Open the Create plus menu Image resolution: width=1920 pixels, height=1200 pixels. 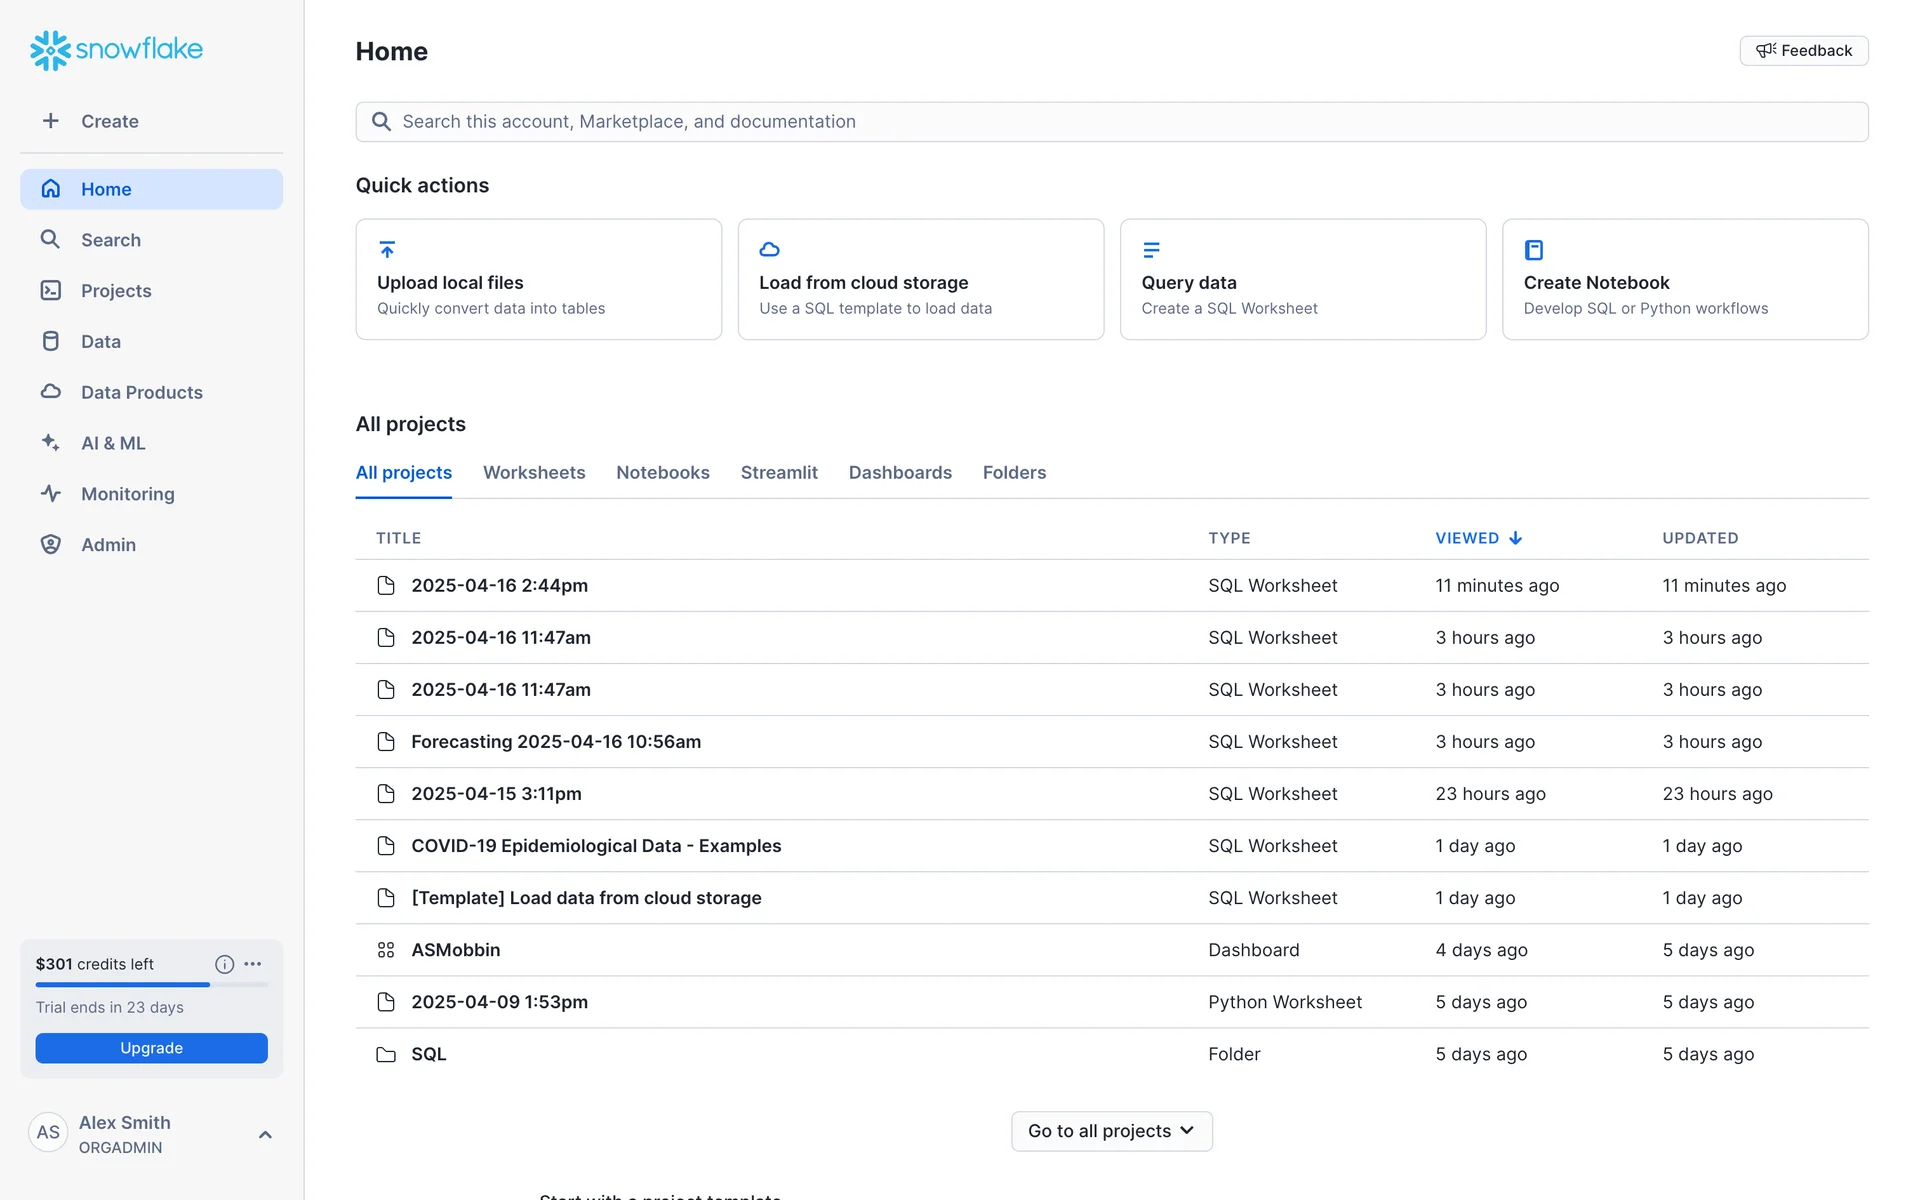(51, 121)
